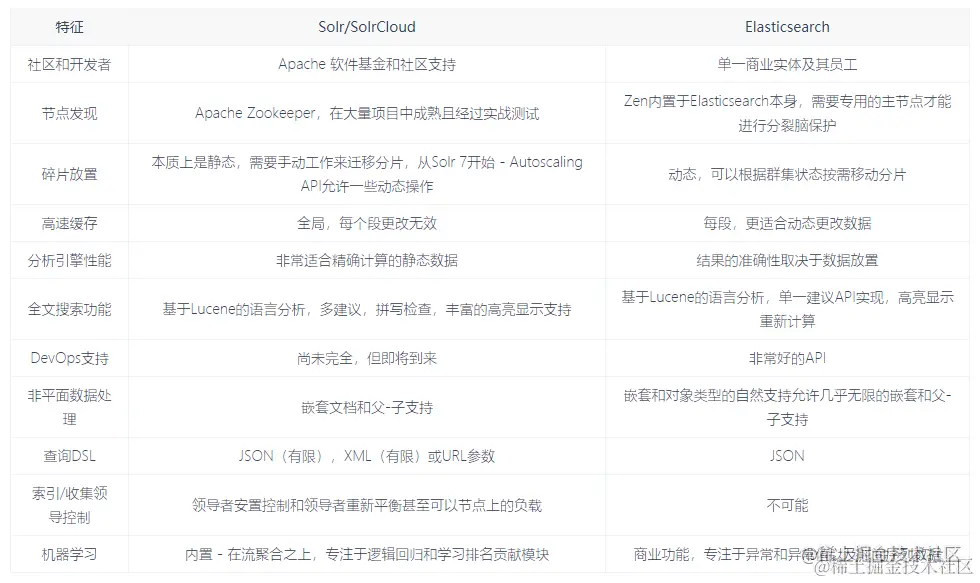The image size is (980, 583).
Task: Click the 'Elasticsearch' column header
Action: 787,27
